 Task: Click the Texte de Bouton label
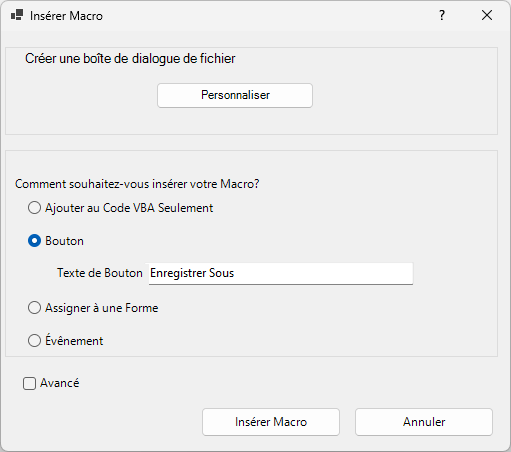coord(100,273)
